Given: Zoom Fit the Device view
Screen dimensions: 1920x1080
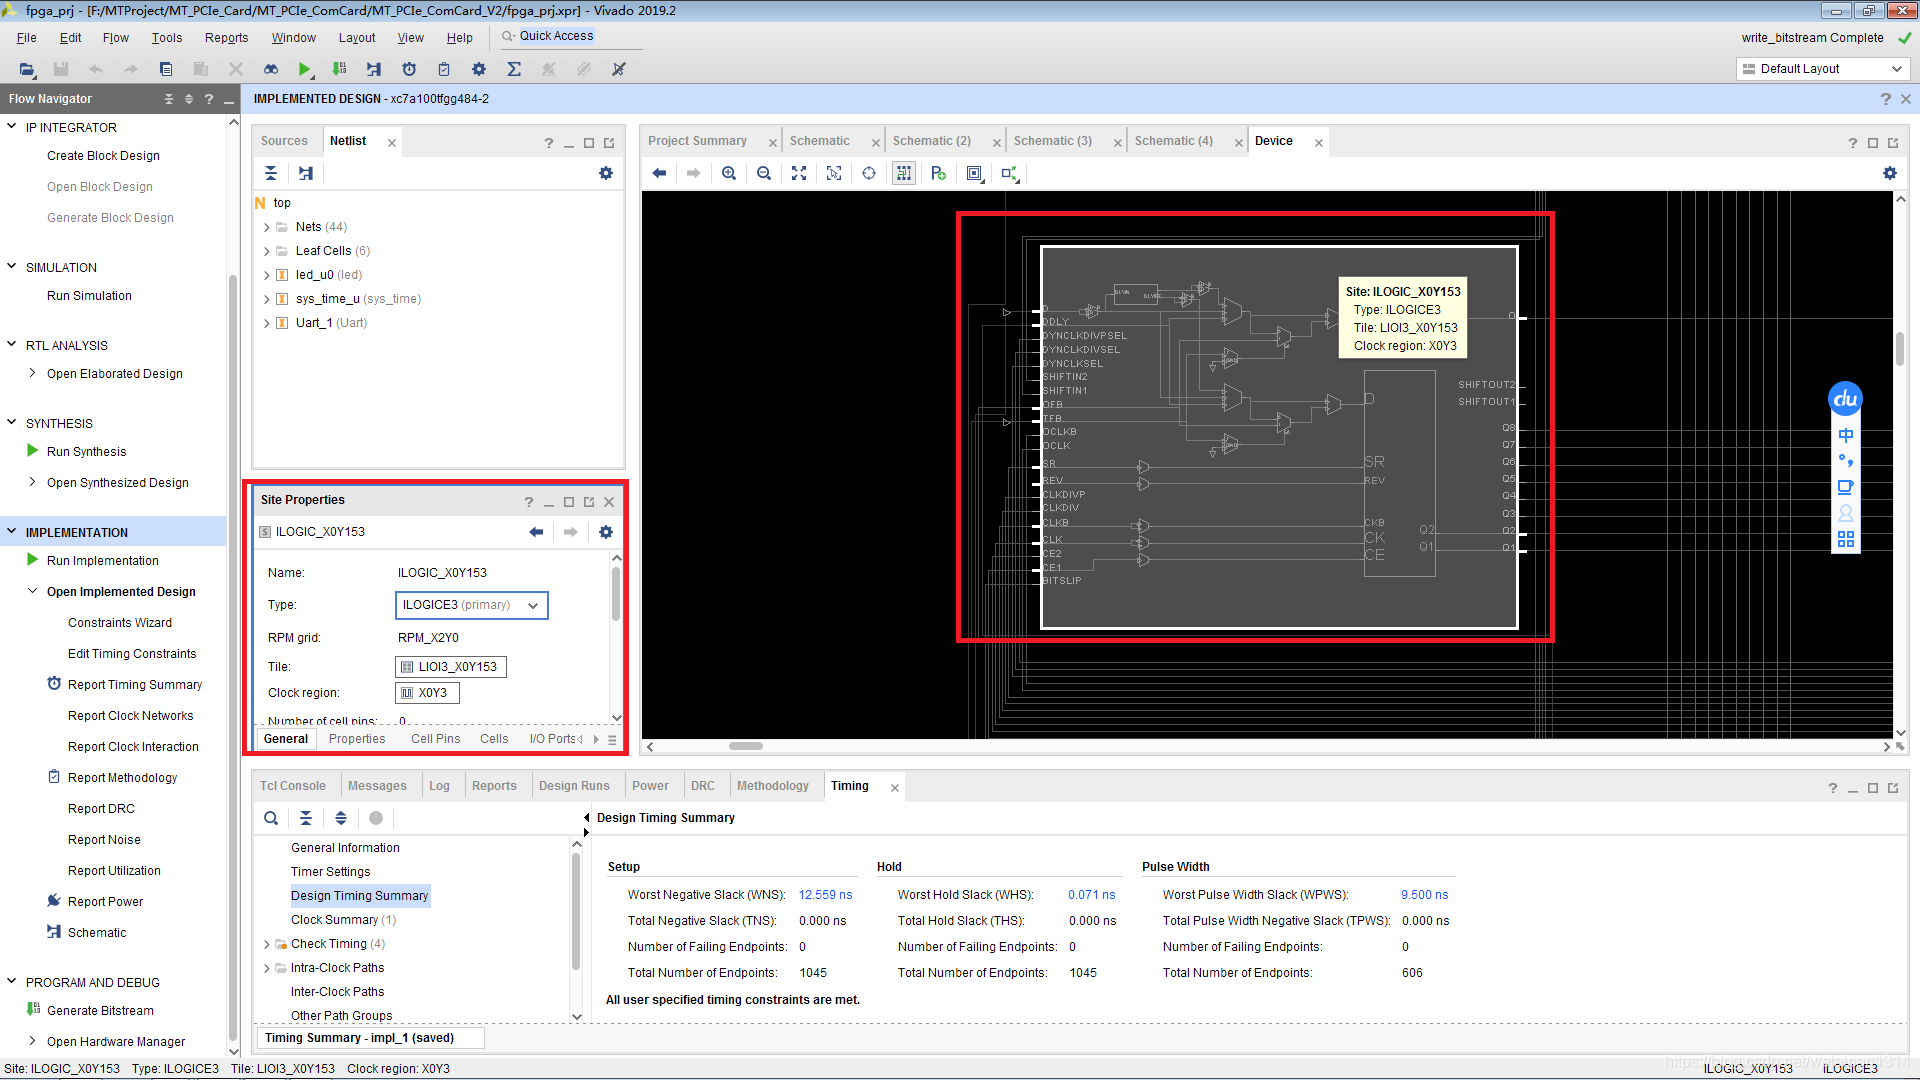Looking at the screenshot, I should coord(799,173).
